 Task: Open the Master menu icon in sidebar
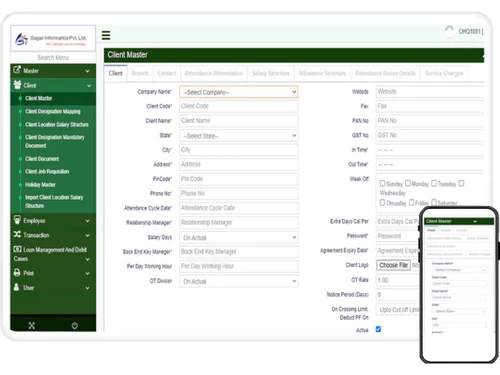tap(17, 70)
